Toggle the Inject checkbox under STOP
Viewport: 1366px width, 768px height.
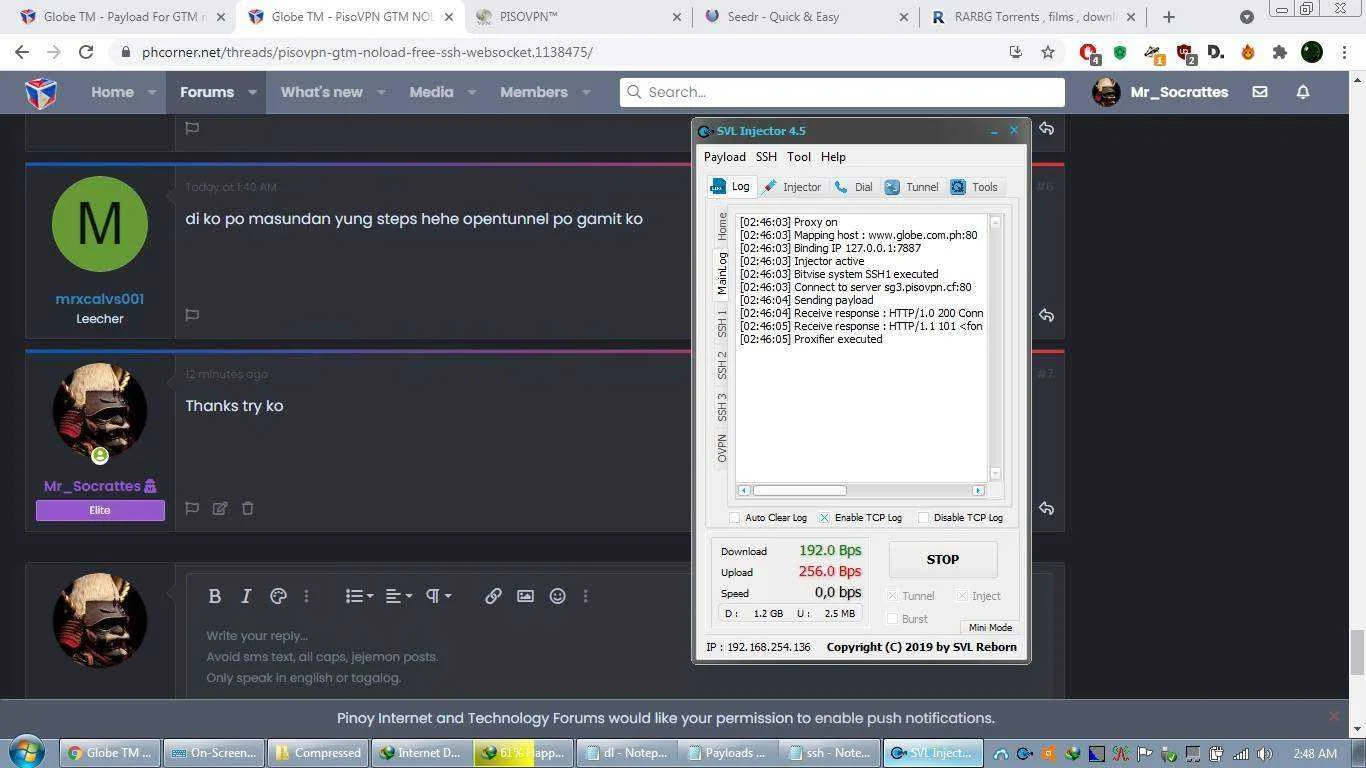point(962,596)
